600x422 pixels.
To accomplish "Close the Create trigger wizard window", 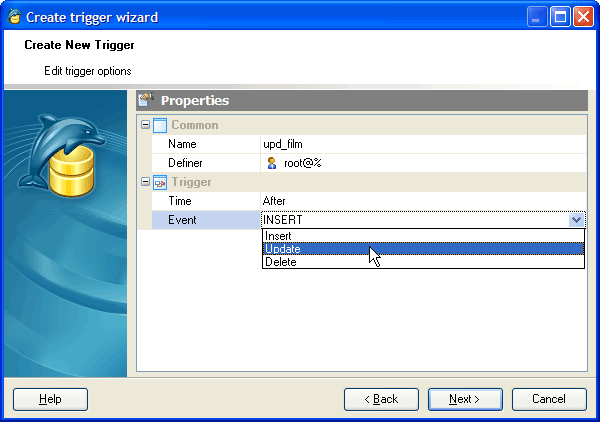I will [x=583, y=17].
